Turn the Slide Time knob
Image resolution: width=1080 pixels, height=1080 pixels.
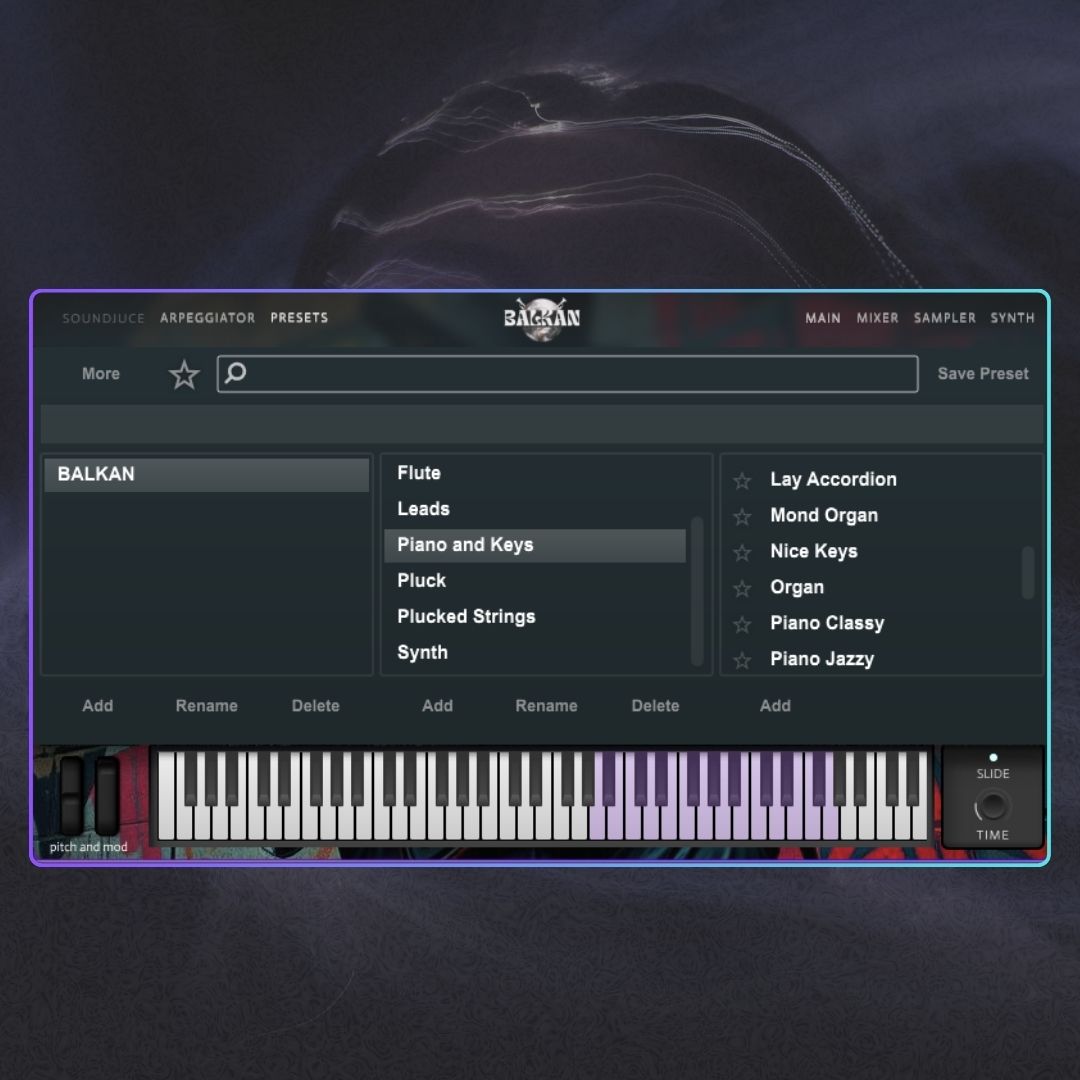coord(992,806)
